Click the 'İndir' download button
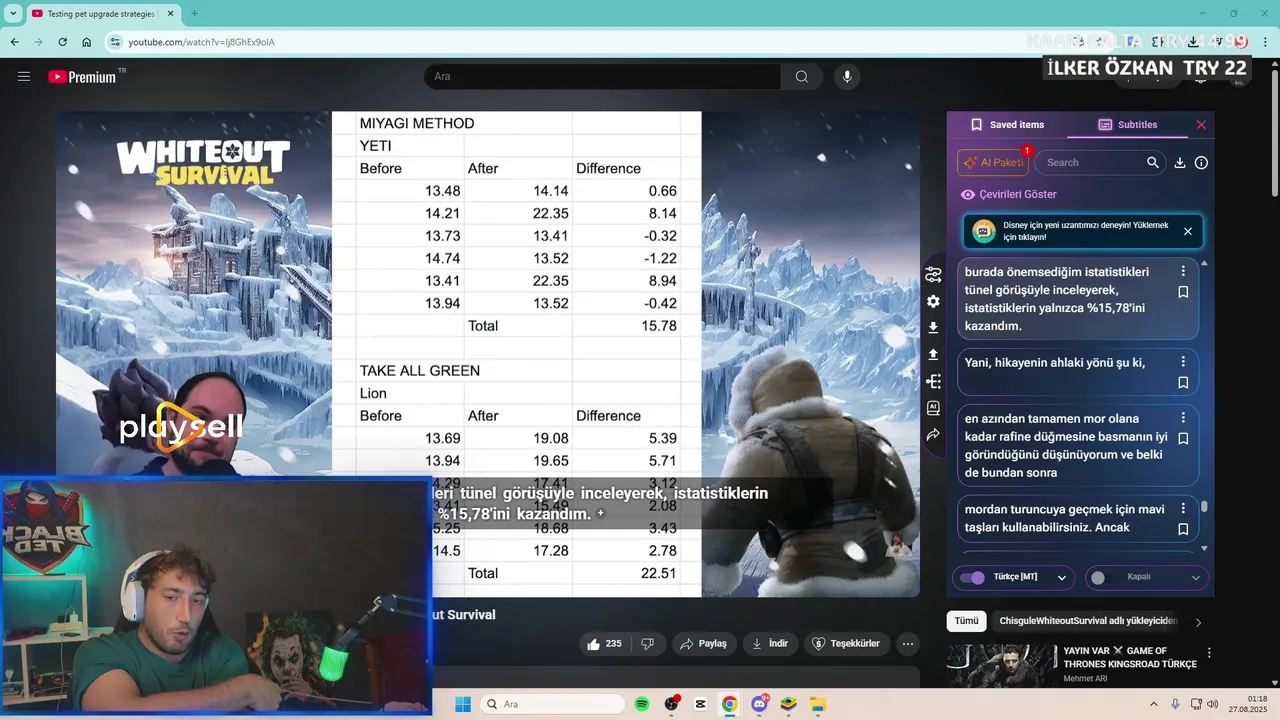The image size is (1280, 720). [770, 644]
